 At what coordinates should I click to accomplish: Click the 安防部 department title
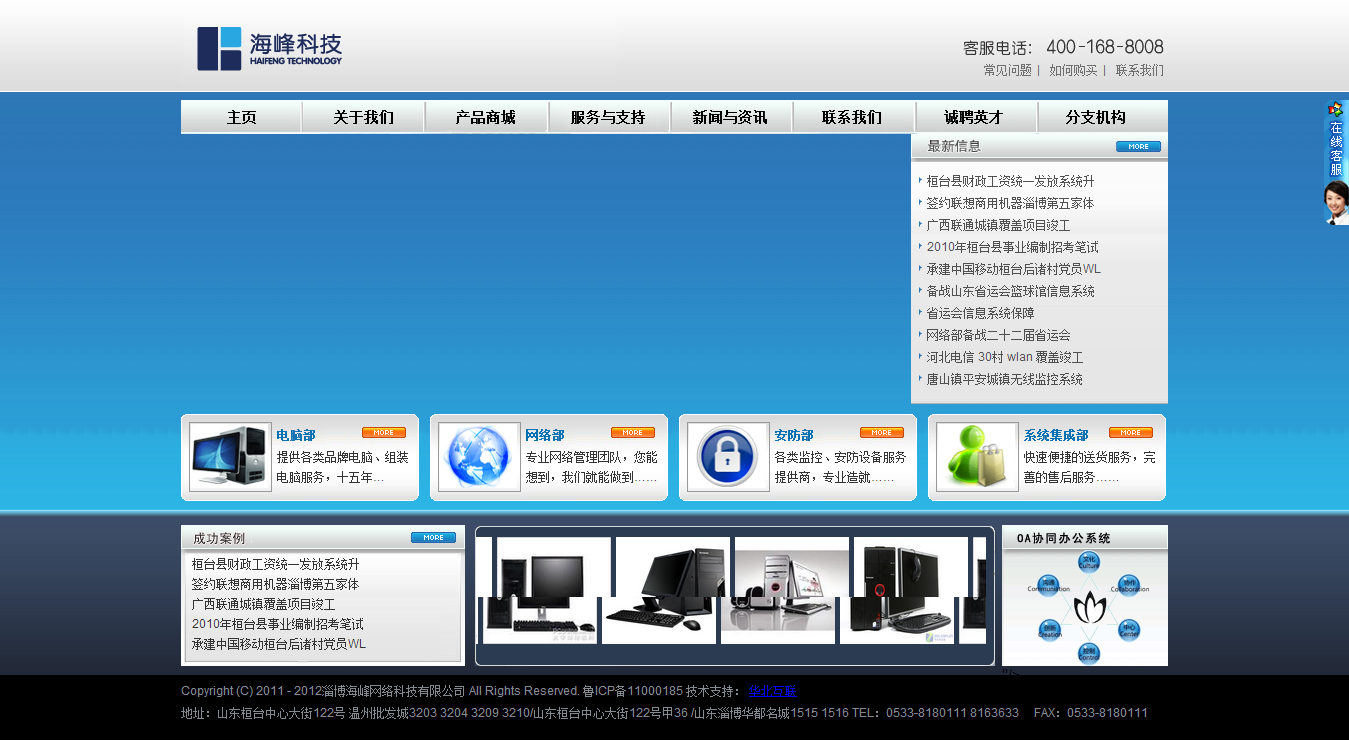pos(794,435)
